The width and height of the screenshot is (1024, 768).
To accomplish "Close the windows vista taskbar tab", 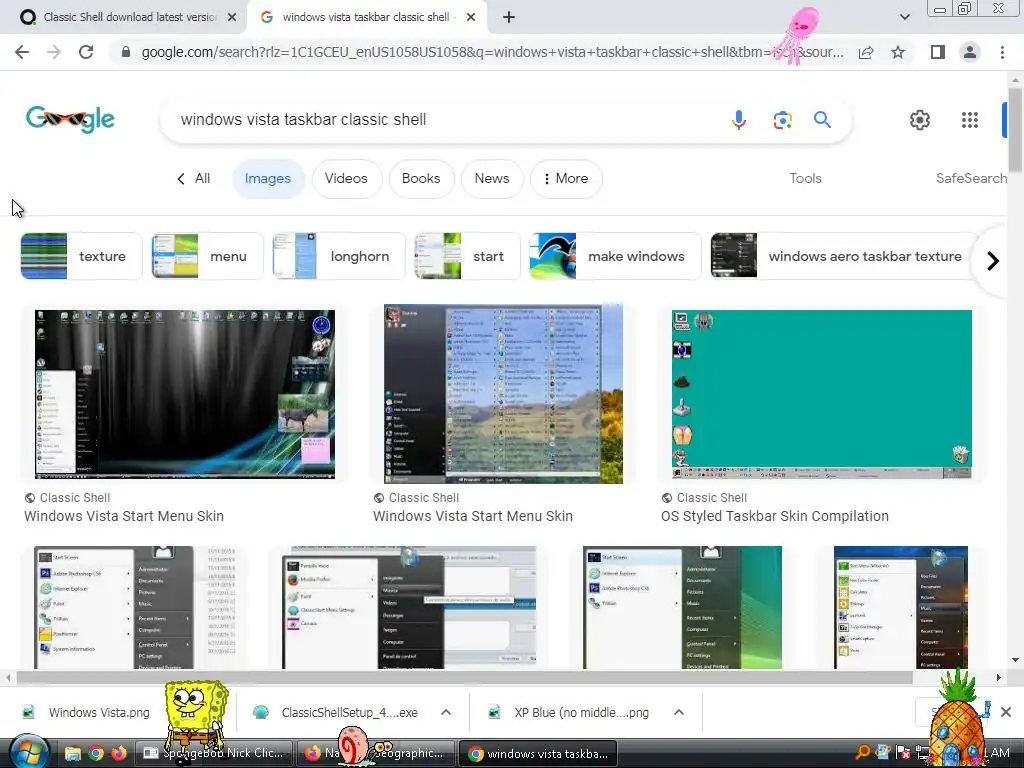I will [x=471, y=18].
